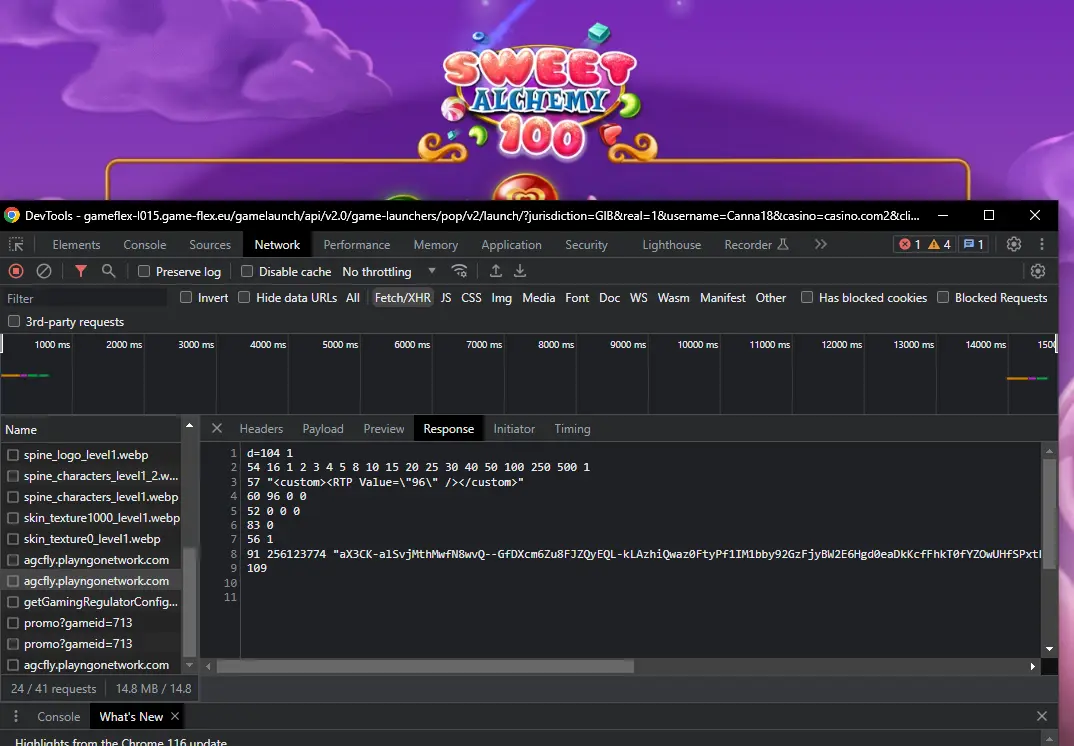Enable Preserve log checkbox
Viewport: 1074px width, 746px height.
(x=144, y=271)
